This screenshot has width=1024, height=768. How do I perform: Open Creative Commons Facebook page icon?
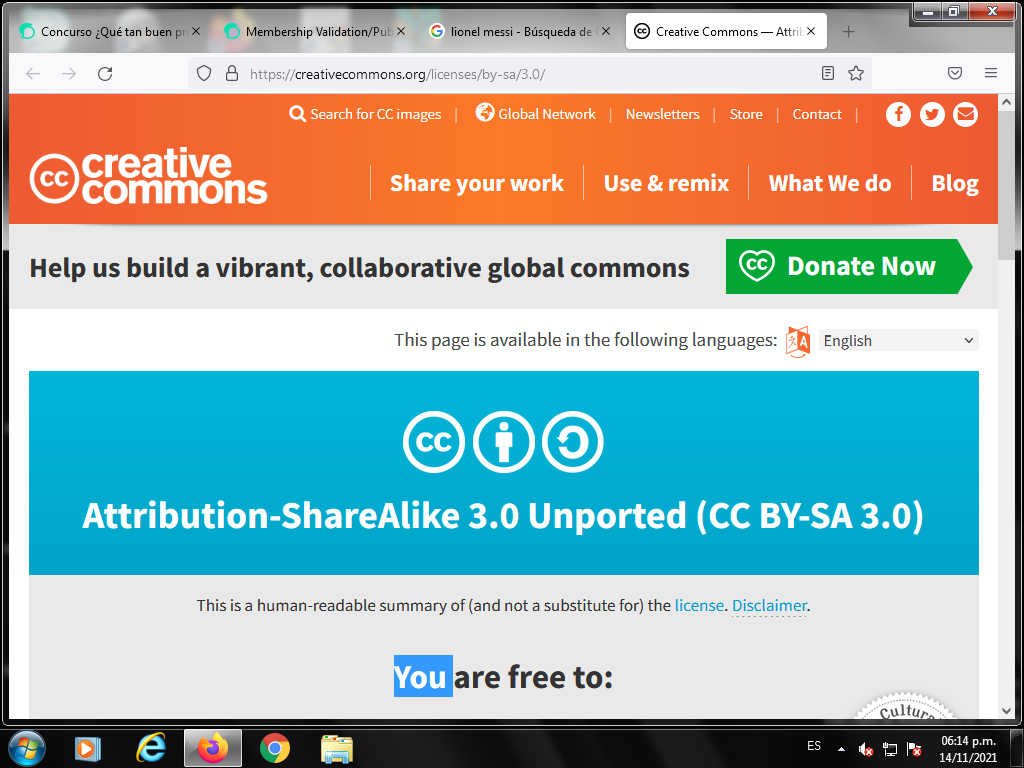(x=898, y=114)
